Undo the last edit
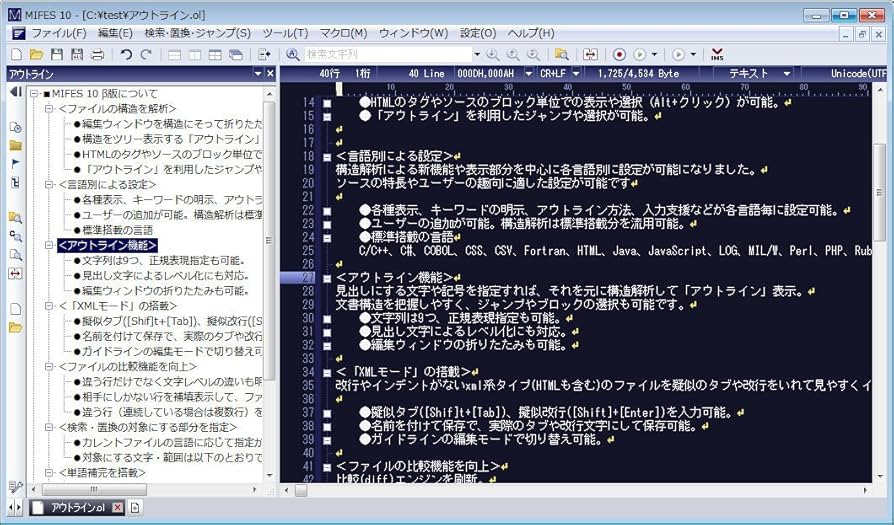 pos(126,55)
